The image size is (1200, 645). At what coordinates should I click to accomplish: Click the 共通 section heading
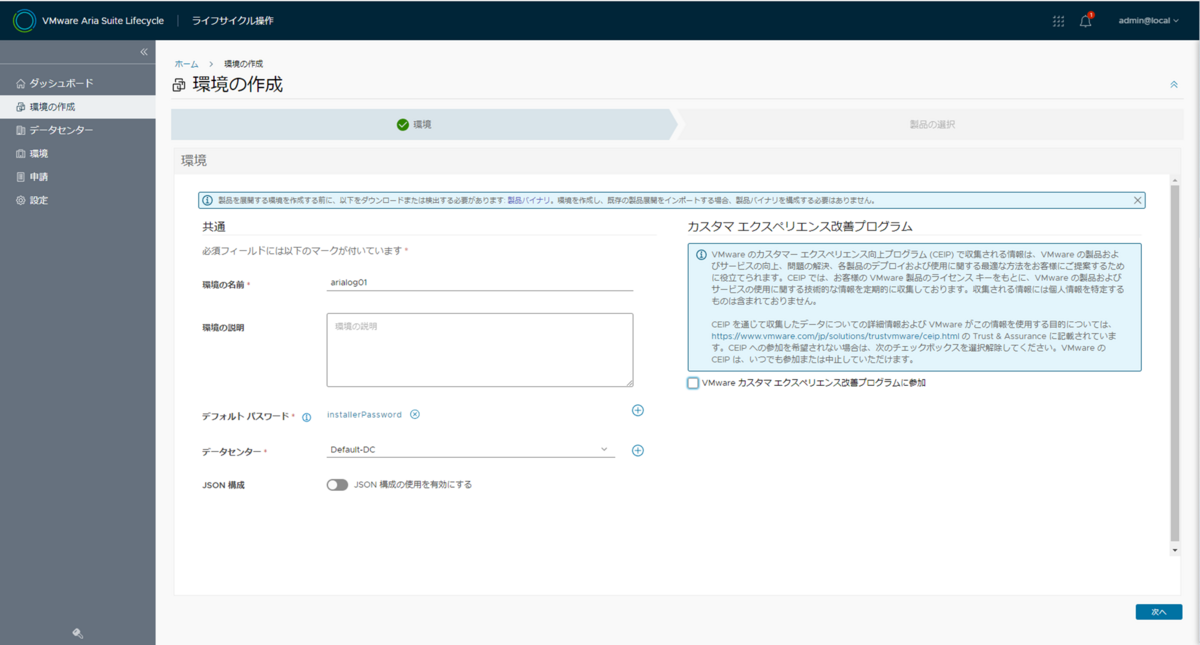point(214,227)
